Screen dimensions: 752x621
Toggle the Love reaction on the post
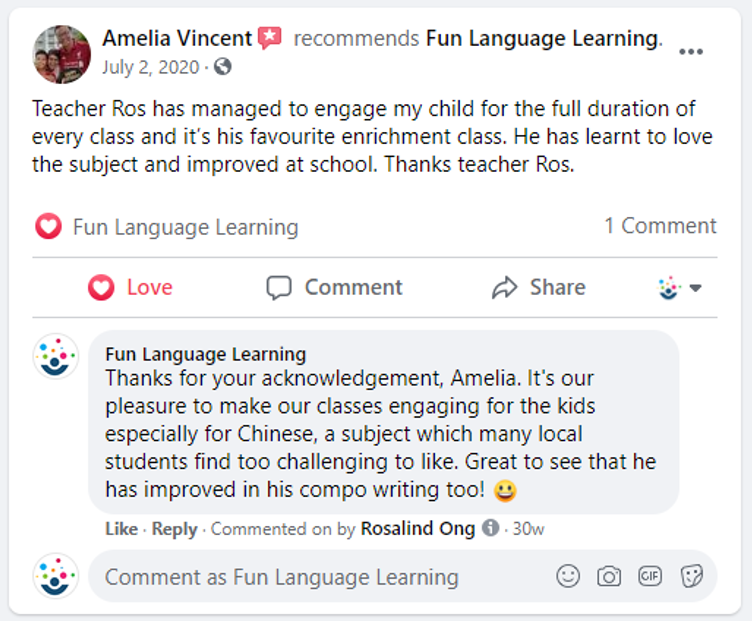click(x=130, y=288)
